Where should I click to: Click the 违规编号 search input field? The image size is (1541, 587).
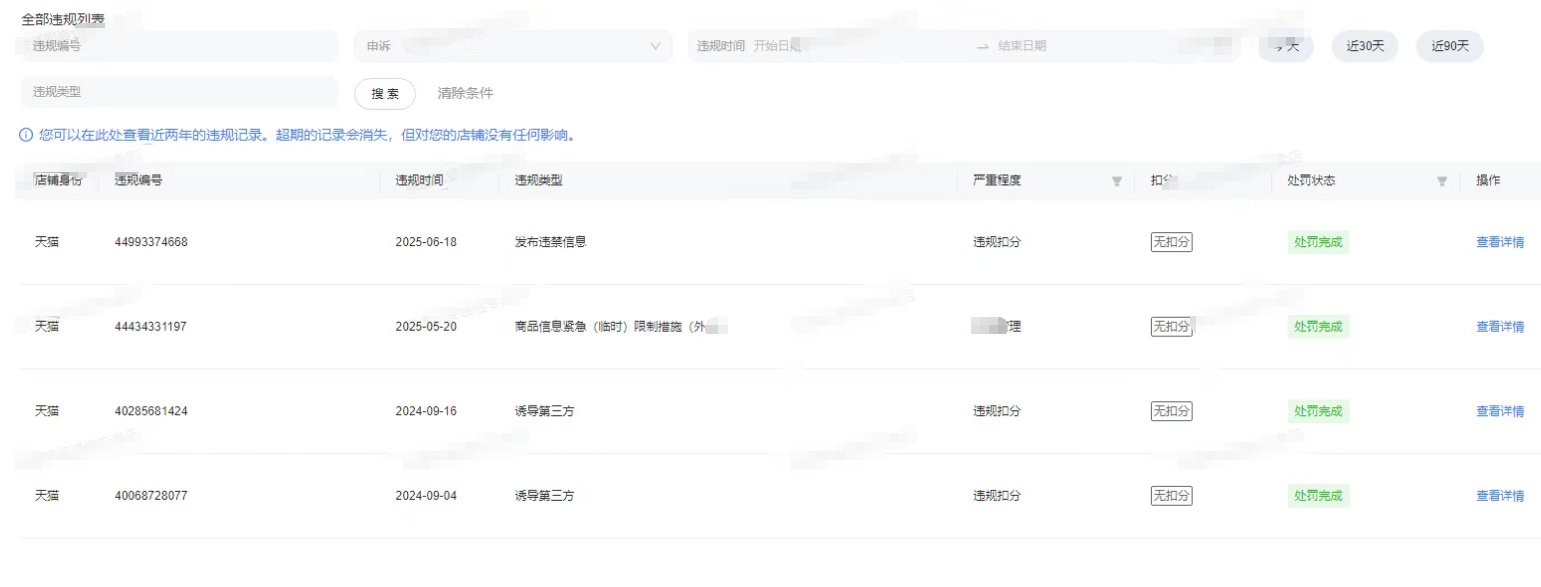click(180, 46)
